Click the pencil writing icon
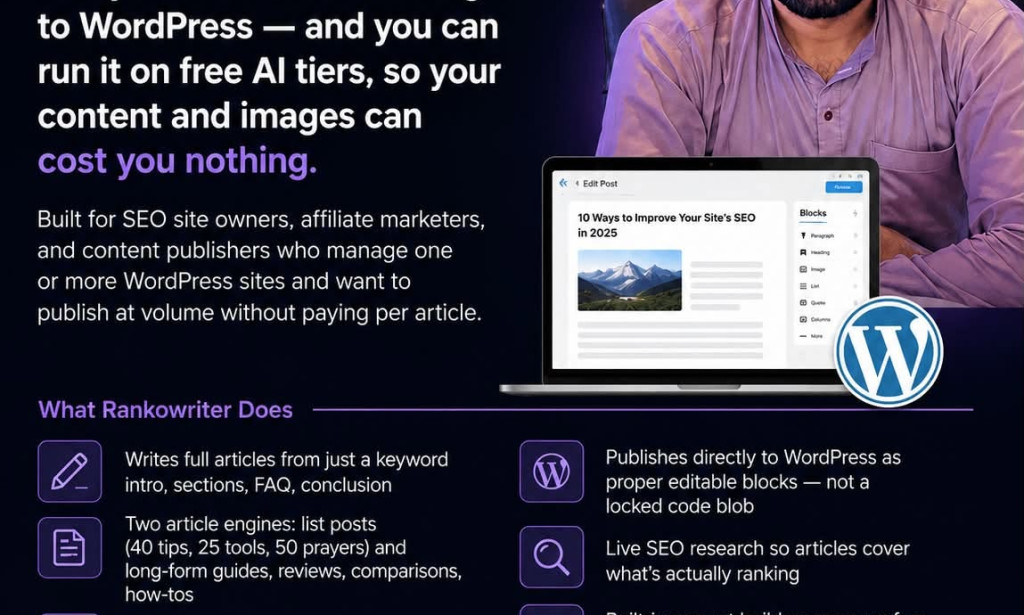Image resolution: width=1024 pixels, height=615 pixels. click(70, 471)
